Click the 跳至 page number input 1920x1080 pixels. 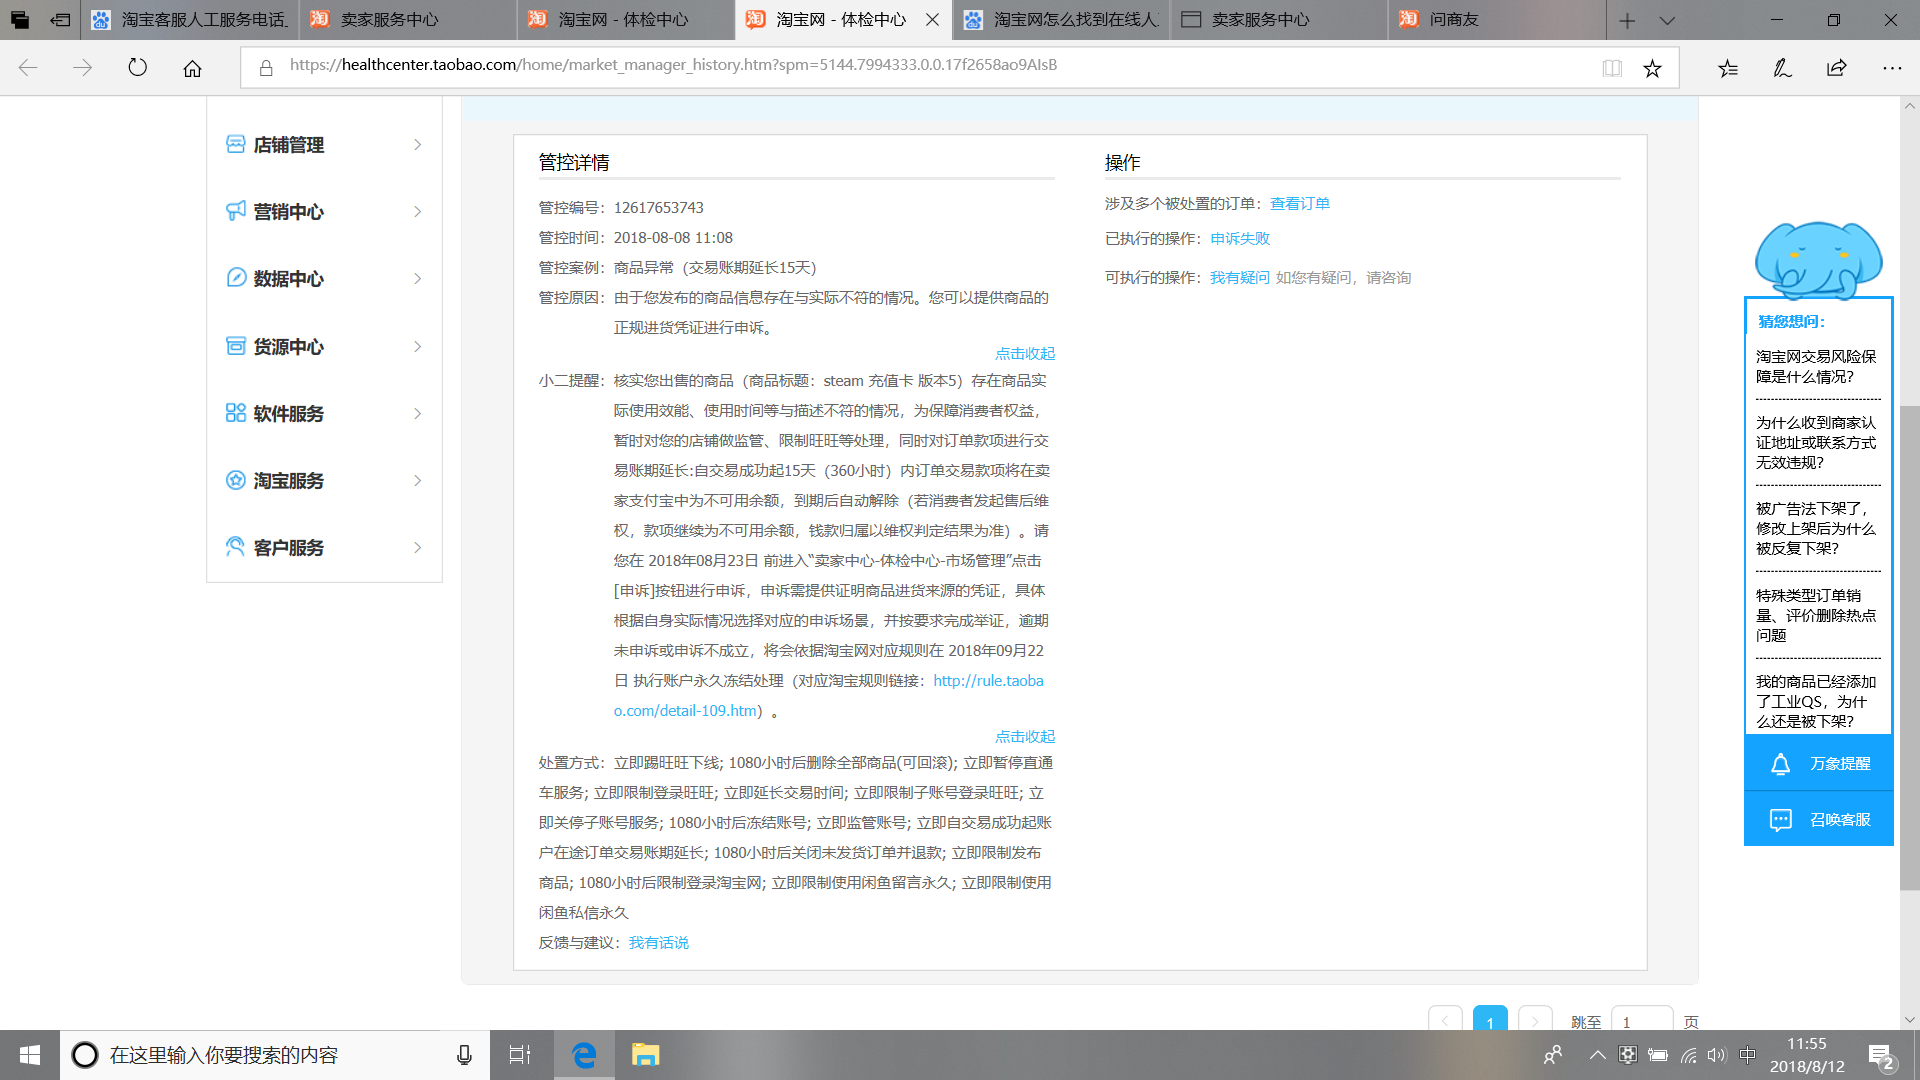[x=1642, y=1020]
